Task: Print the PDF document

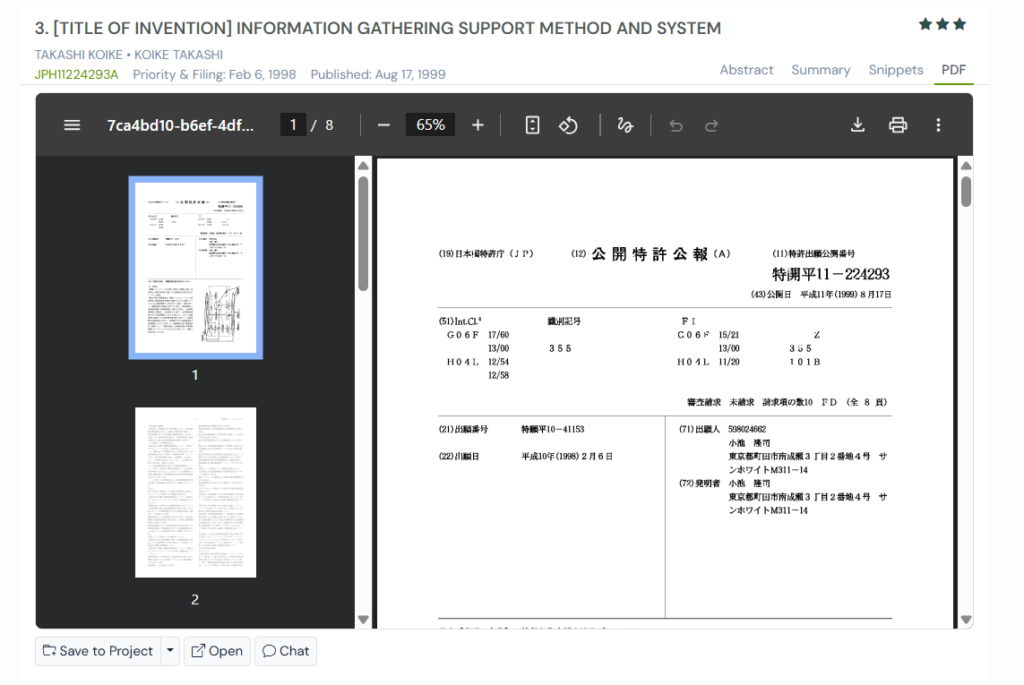Action: click(898, 125)
